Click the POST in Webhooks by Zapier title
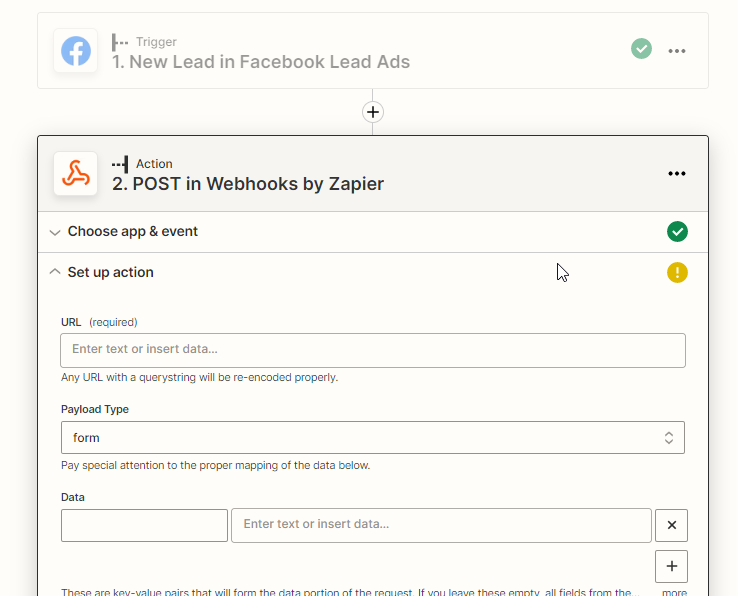 coord(248,184)
